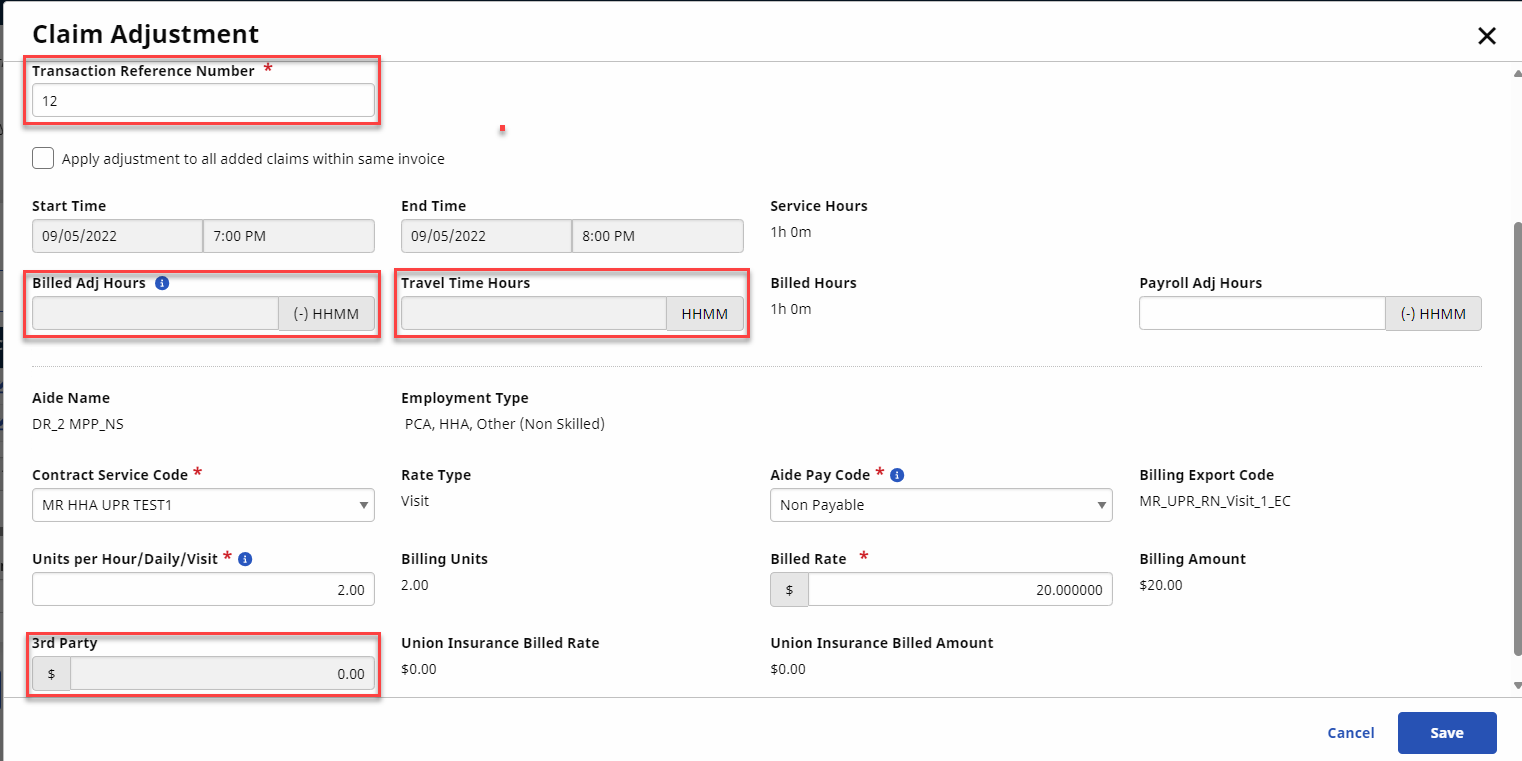
Task: Click the End Time 8:00 PM field
Action: click(x=657, y=236)
